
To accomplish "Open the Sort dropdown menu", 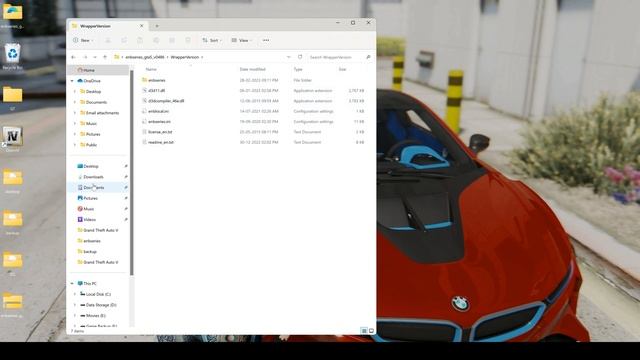I will [x=212, y=40].
